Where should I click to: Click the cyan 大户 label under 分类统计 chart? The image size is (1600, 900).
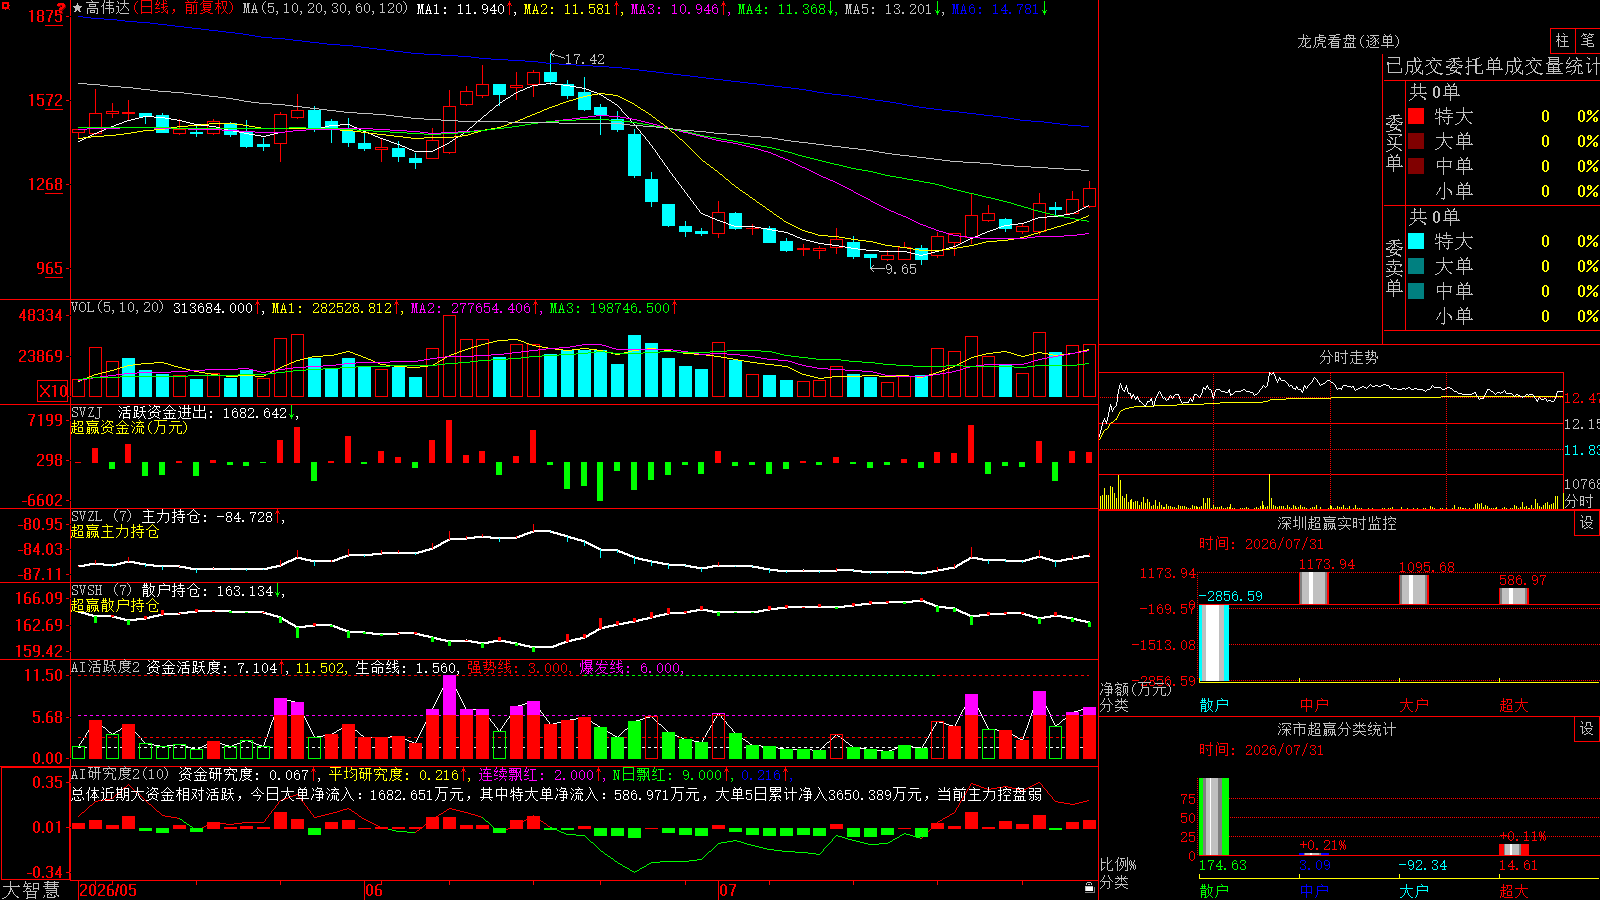click(1414, 891)
